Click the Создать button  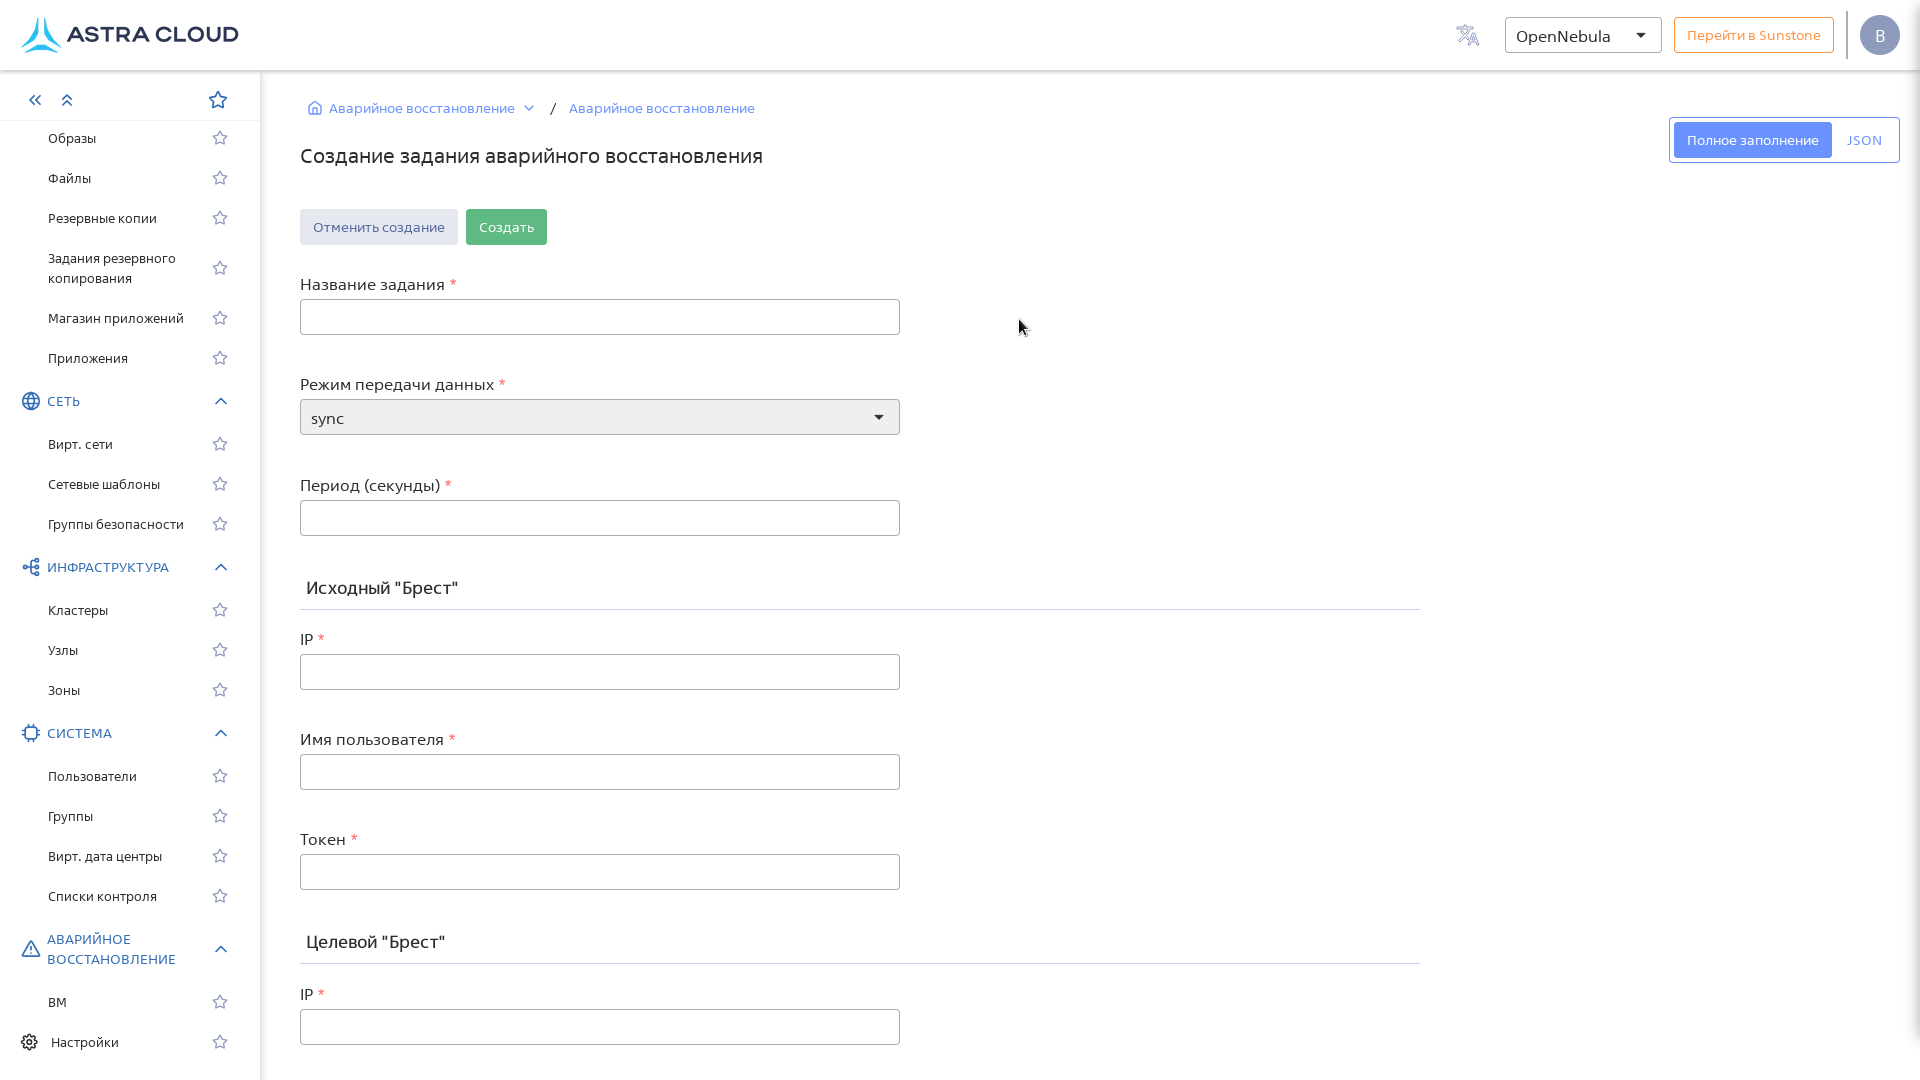[x=506, y=227]
